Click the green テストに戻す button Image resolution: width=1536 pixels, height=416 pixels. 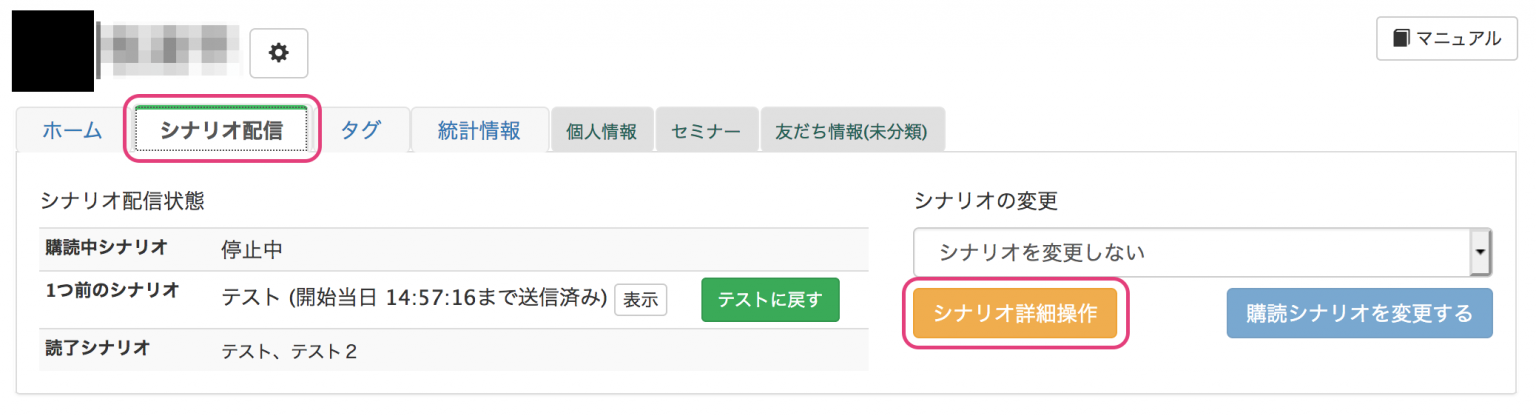tap(770, 299)
